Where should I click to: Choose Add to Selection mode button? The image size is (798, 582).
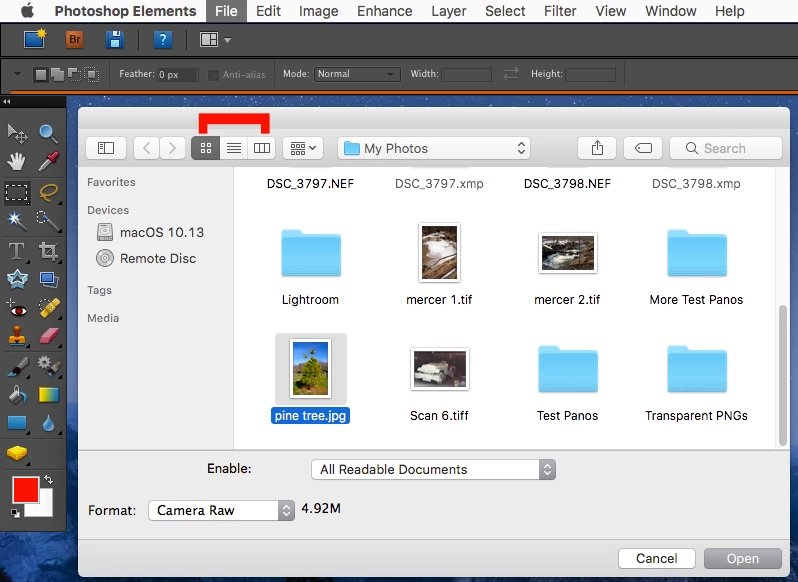tap(58, 75)
